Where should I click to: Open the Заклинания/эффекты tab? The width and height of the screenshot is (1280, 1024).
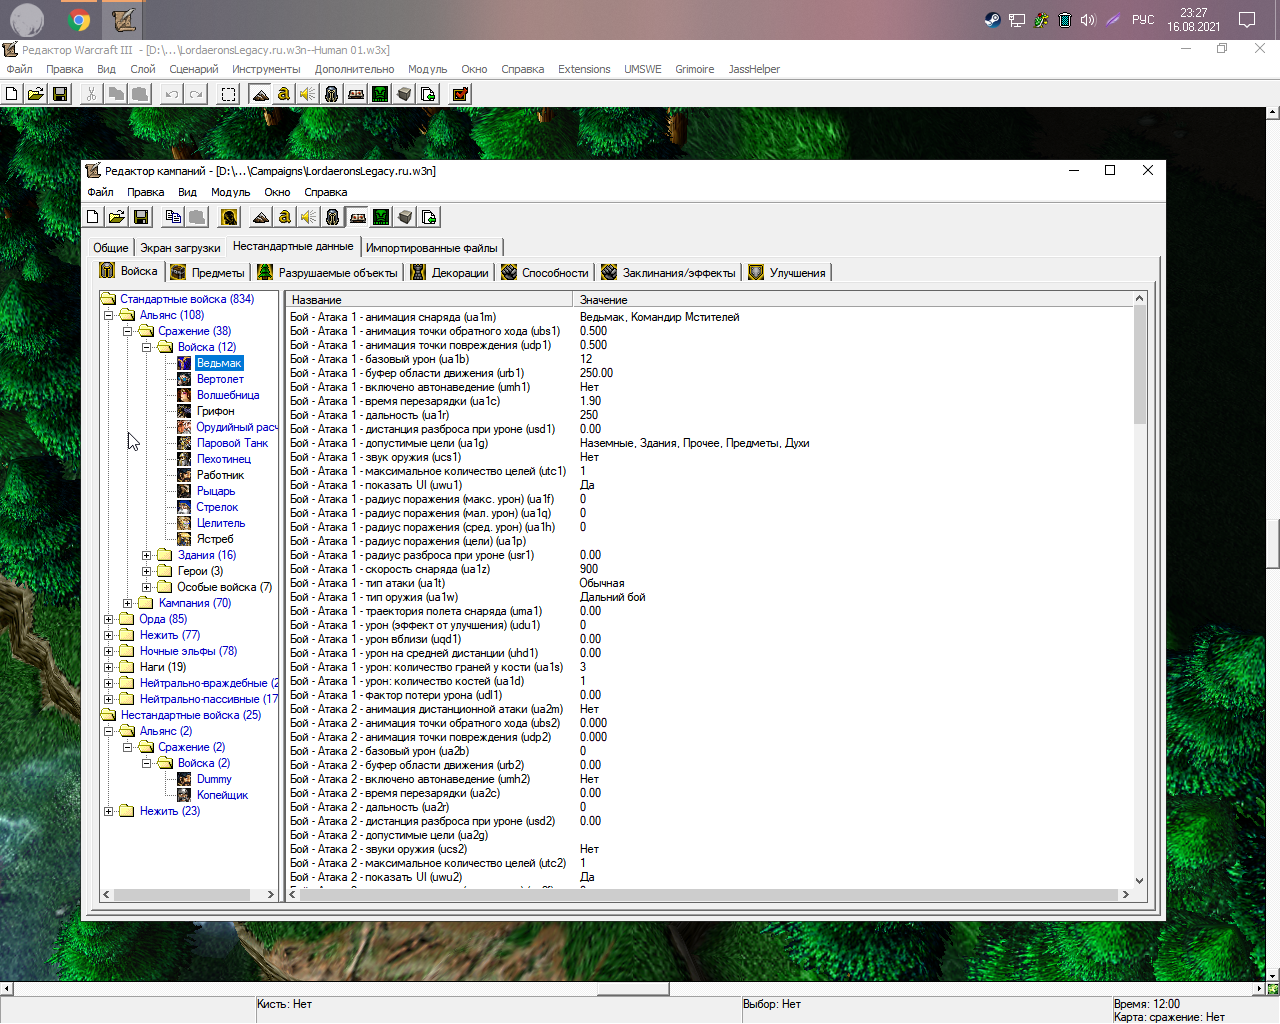click(668, 272)
